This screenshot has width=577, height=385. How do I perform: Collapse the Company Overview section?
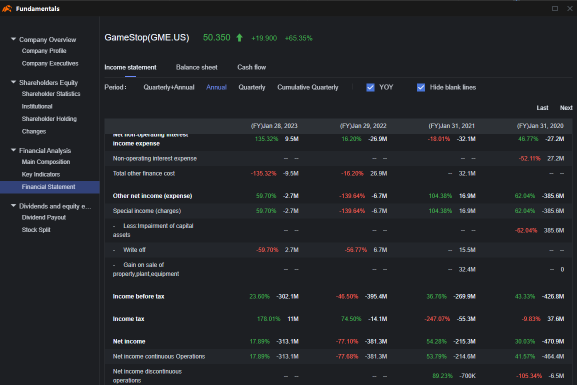click(x=14, y=39)
